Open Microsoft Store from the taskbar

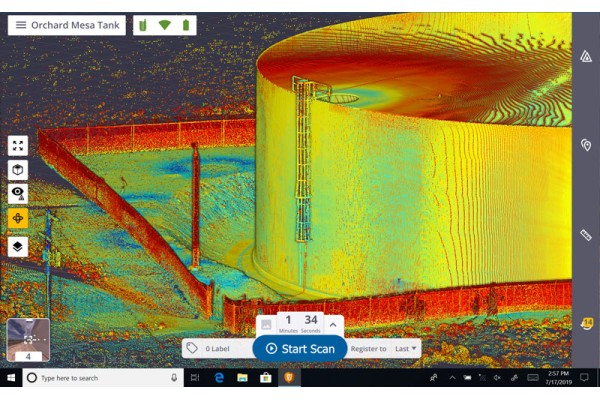[x=266, y=378]
